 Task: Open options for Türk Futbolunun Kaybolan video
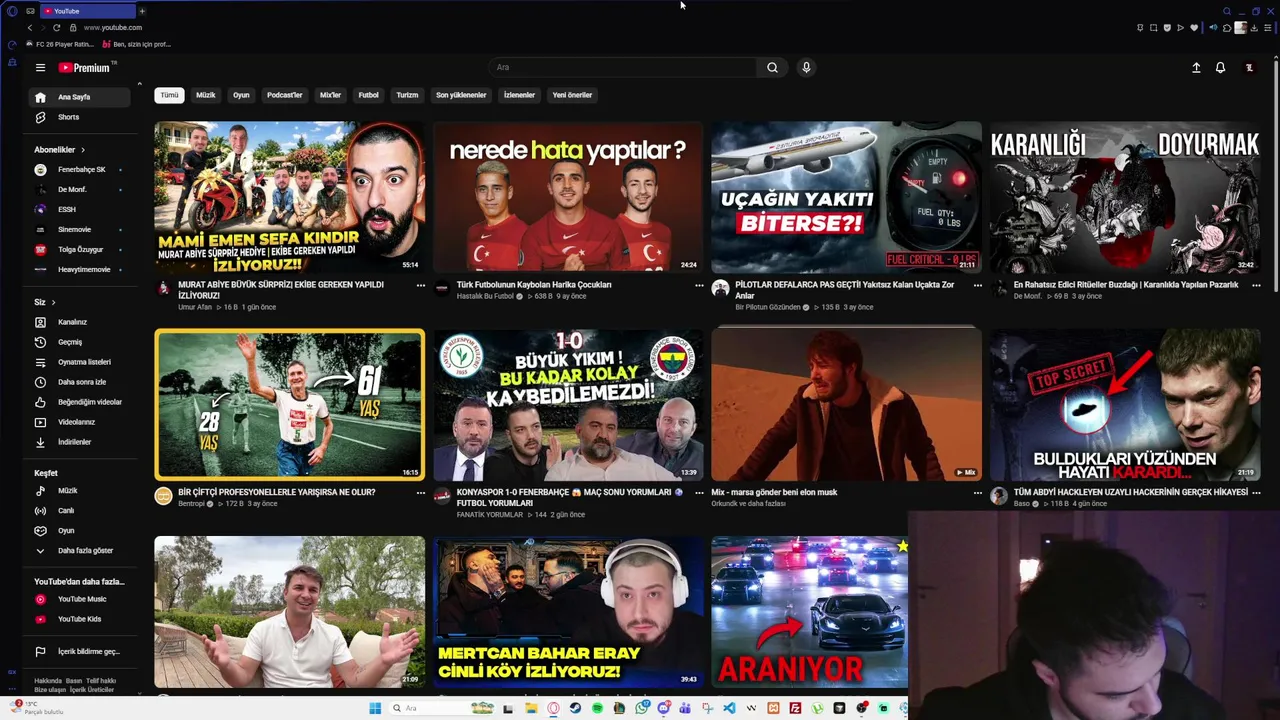(x=699, y=285)
